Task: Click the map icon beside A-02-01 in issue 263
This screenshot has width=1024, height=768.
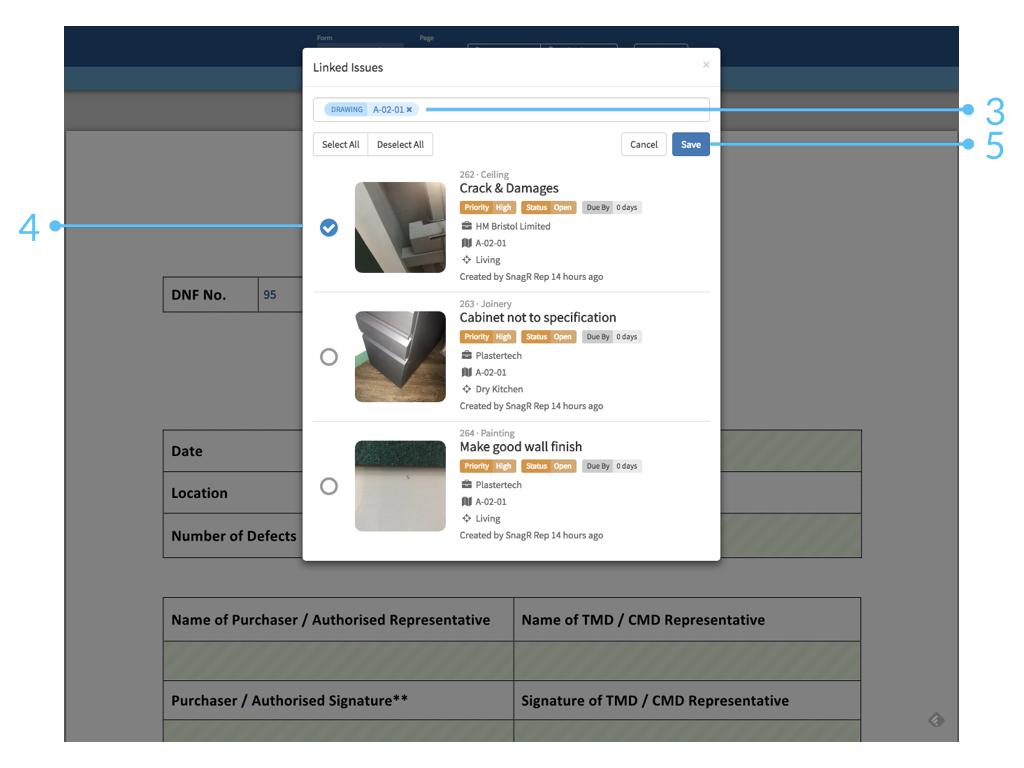Action: coord(466,372)
